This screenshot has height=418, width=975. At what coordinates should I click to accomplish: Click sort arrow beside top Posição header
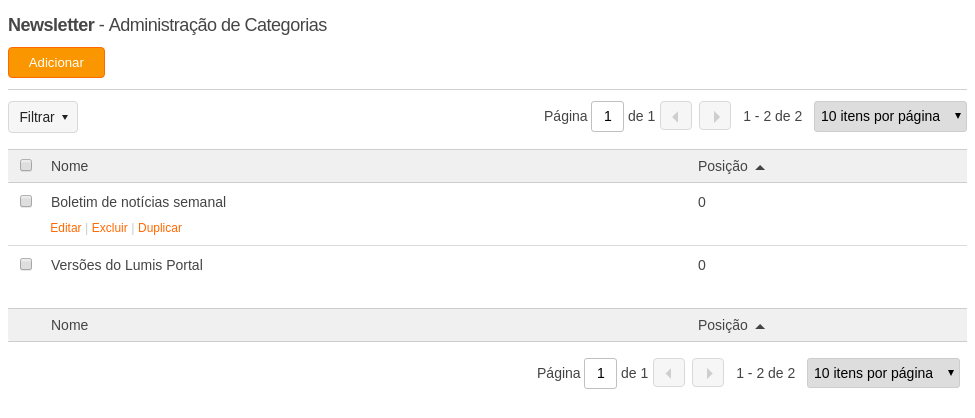click(x=760, y=167)
